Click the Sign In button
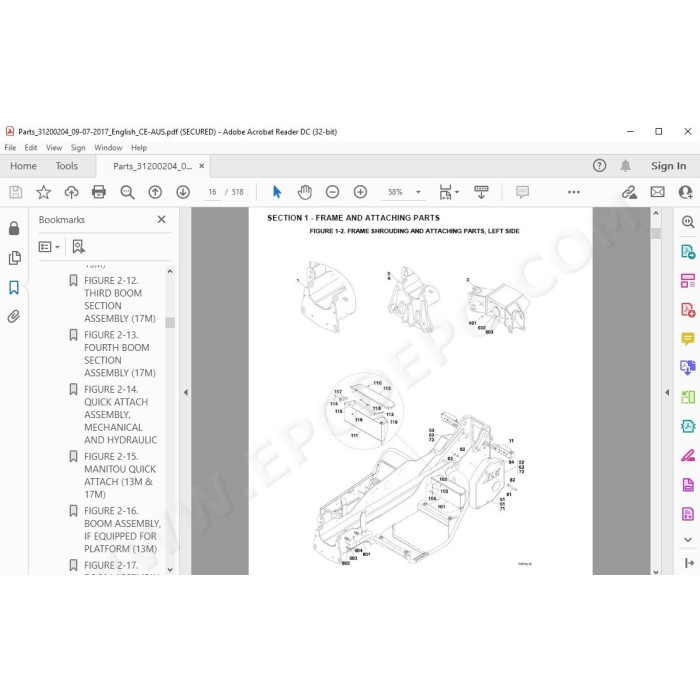Viewport: 700px width, 700px height. tap(668, 166)
